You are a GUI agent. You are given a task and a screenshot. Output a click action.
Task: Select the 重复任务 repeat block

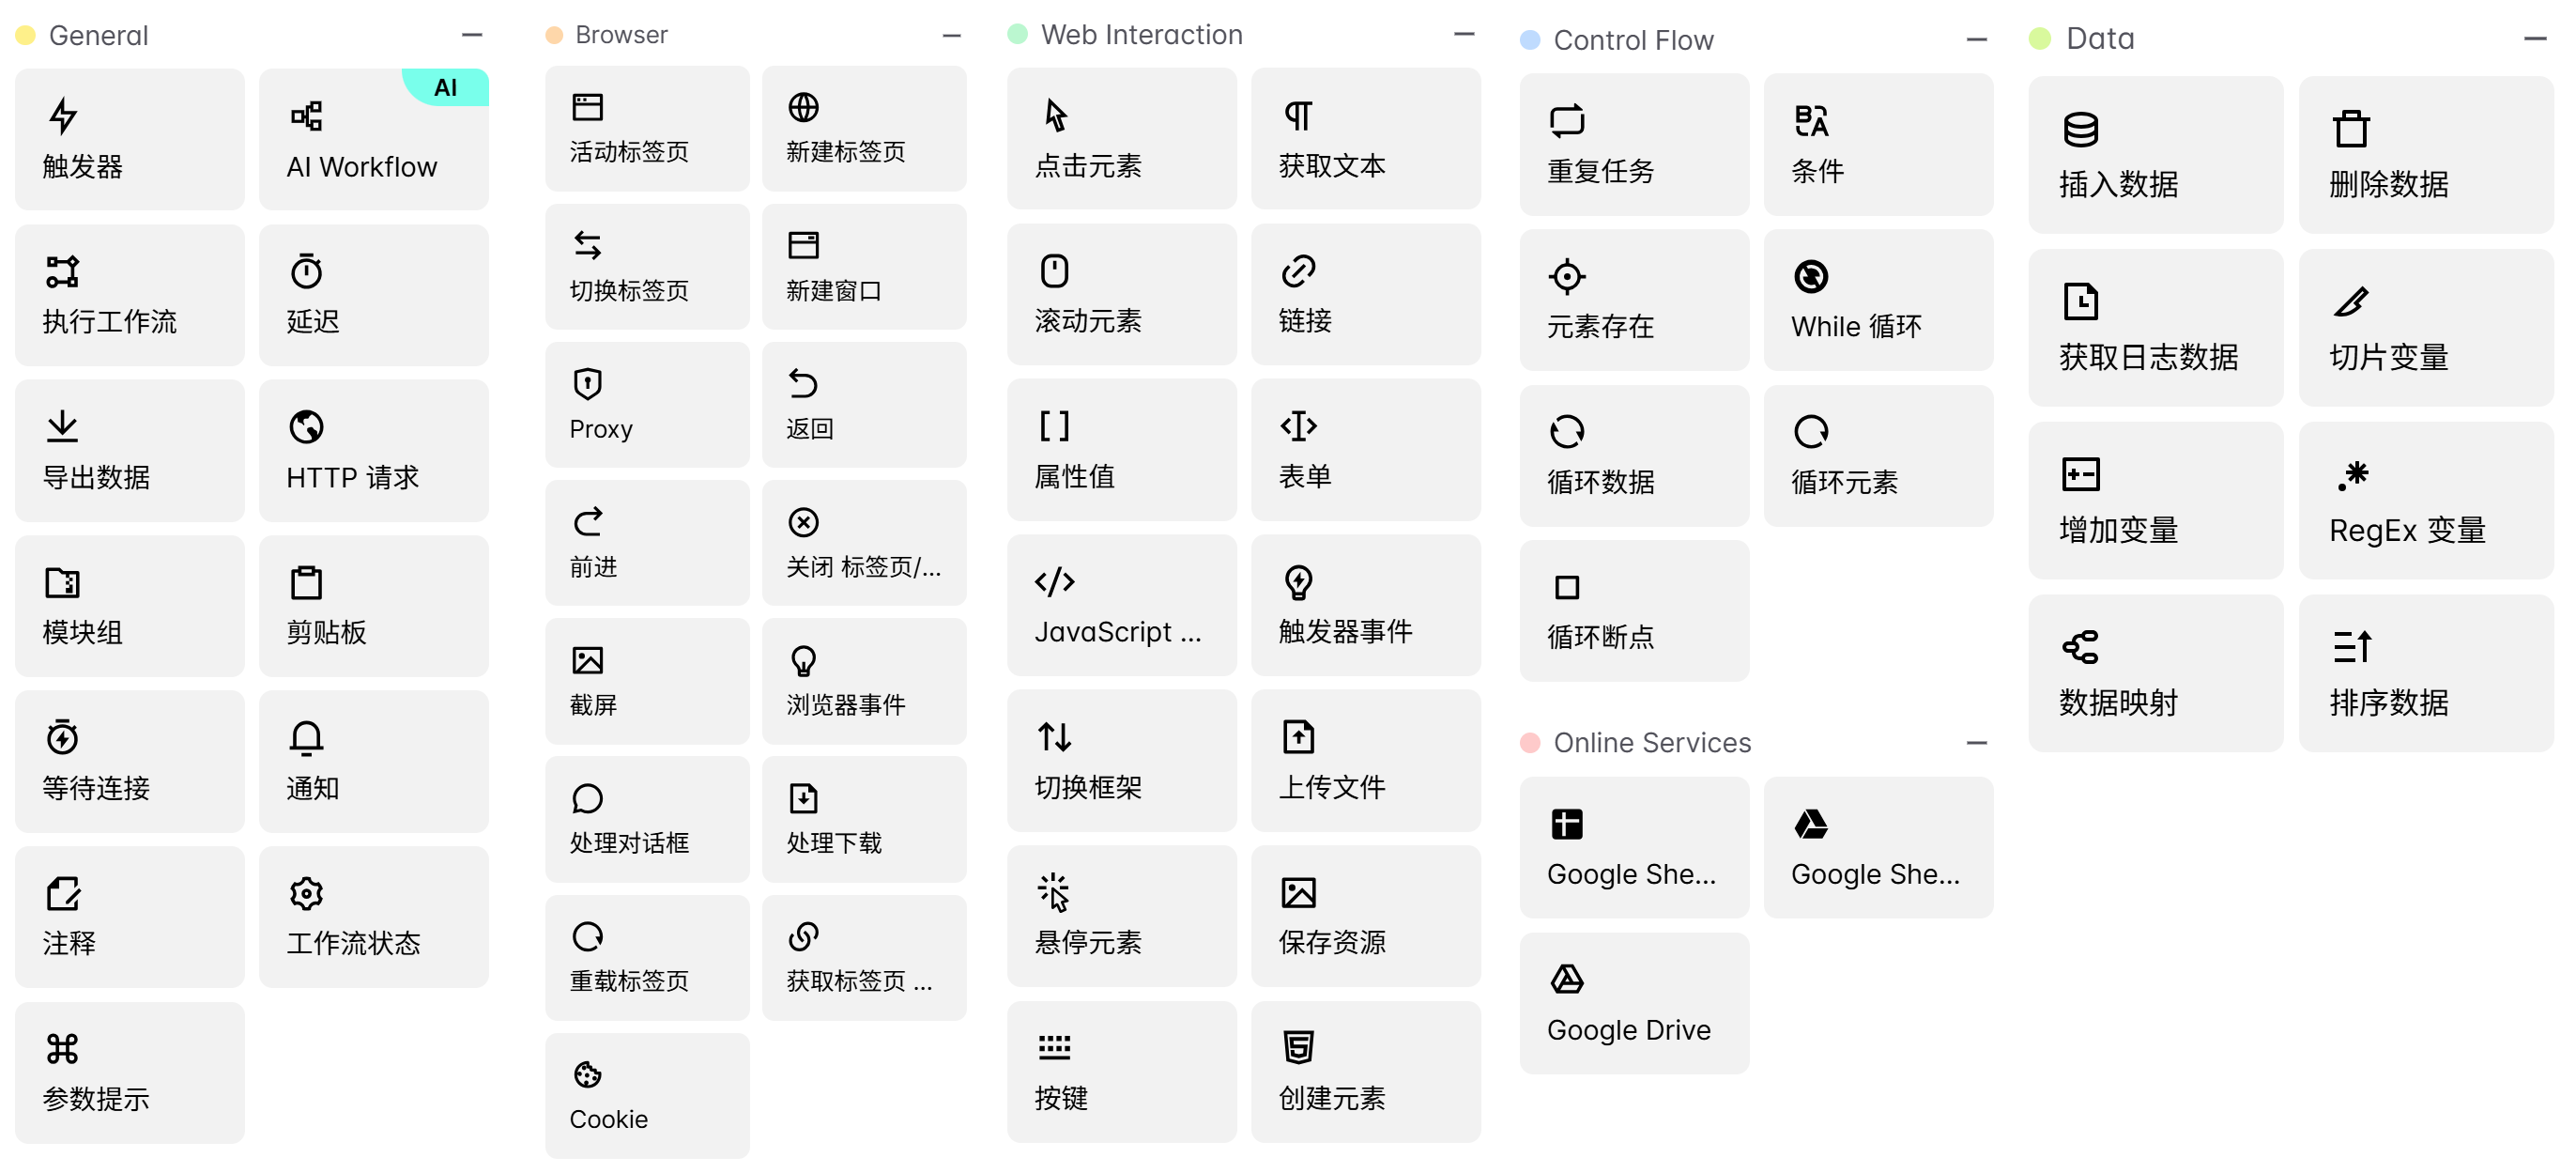click(x=1634, y=144)
